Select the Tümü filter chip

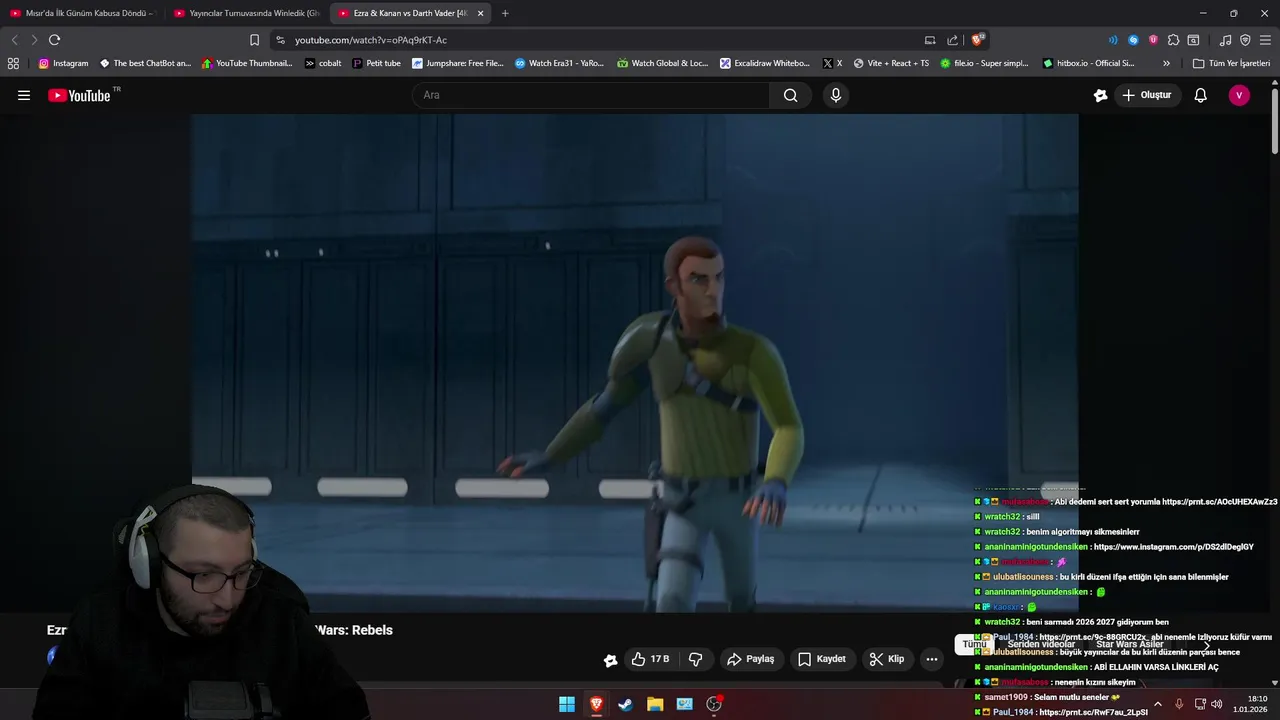[x=974, y=645]
